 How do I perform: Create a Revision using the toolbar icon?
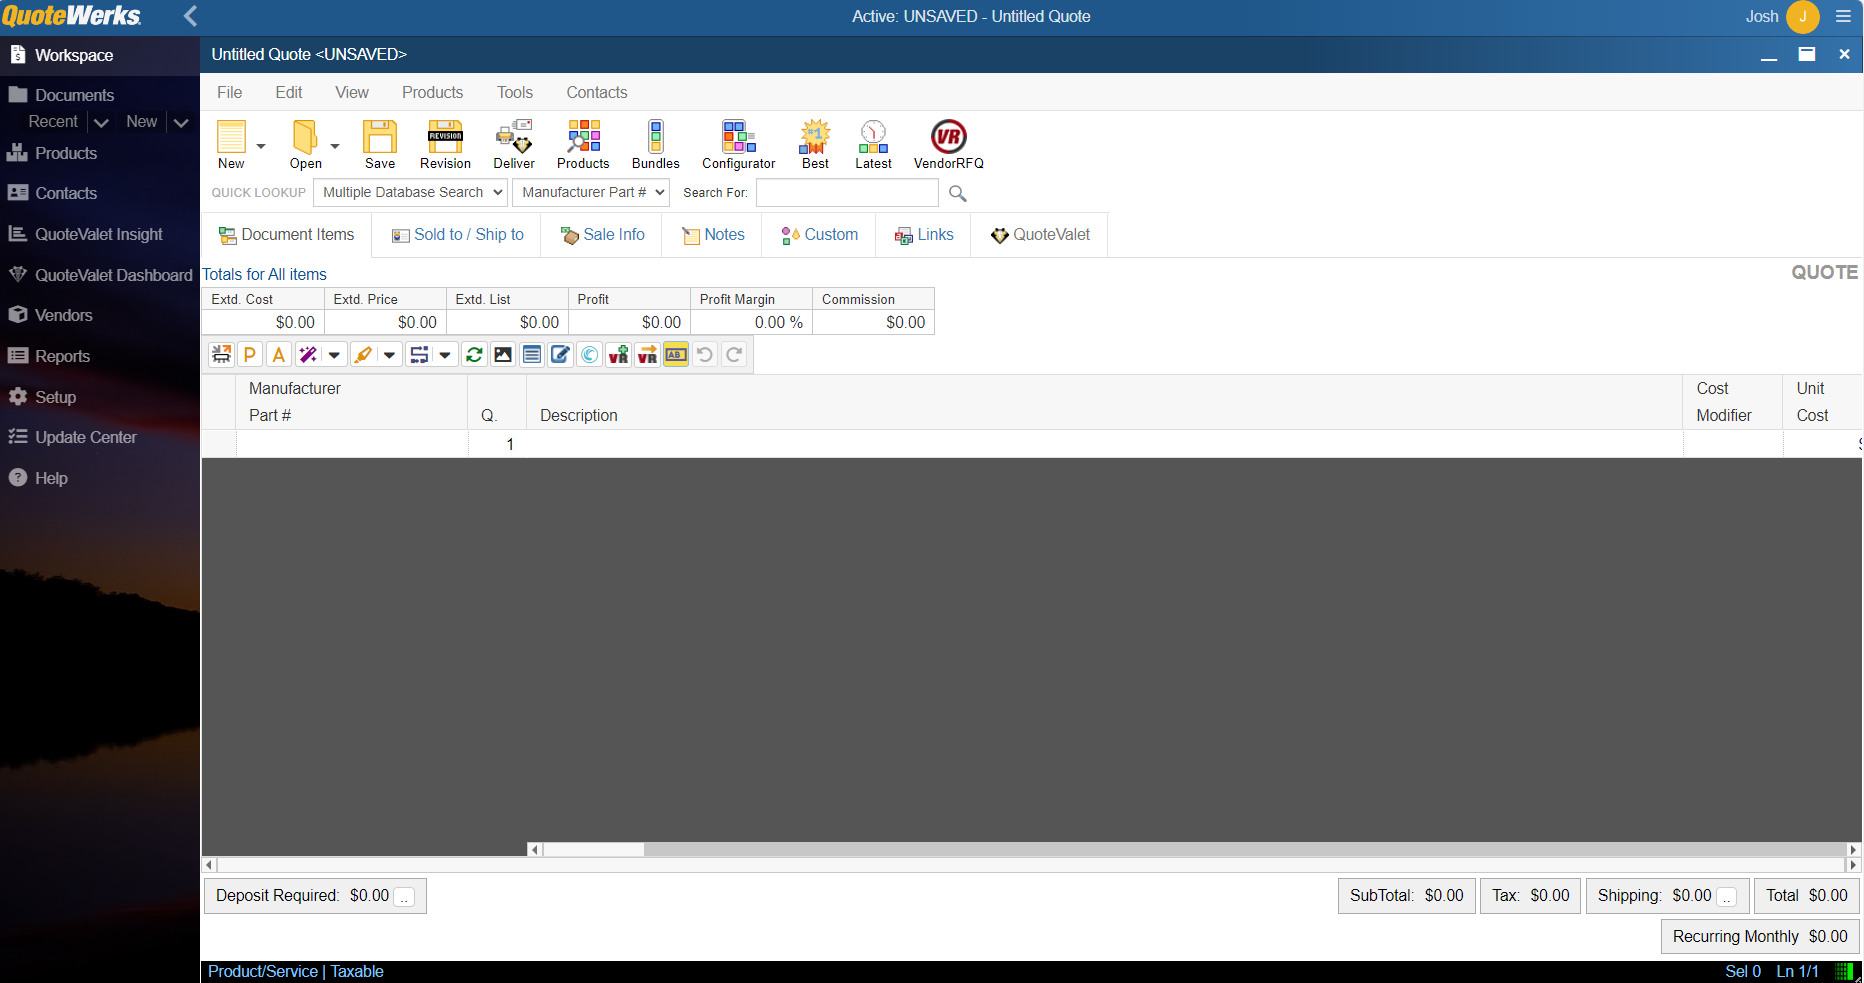(445, 144)
